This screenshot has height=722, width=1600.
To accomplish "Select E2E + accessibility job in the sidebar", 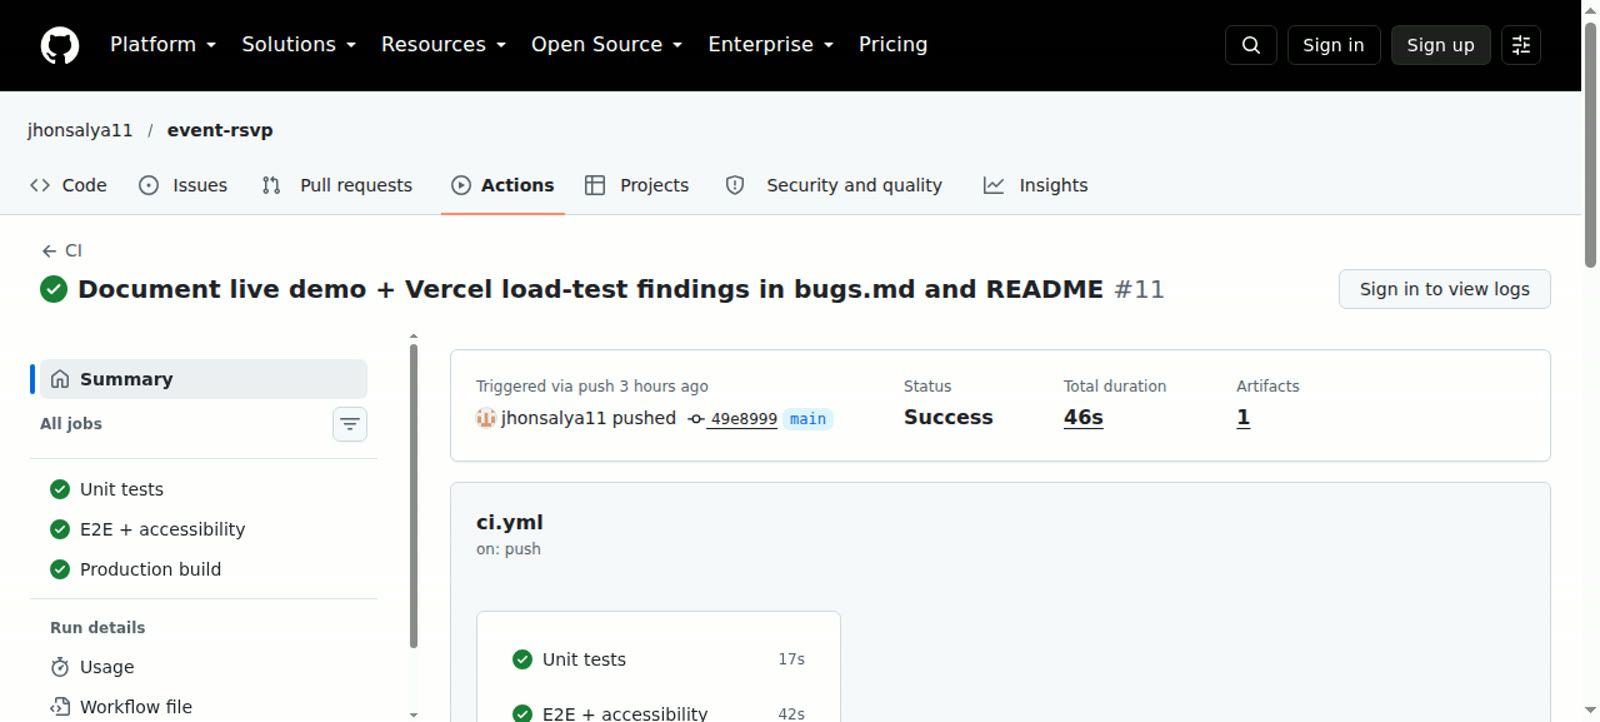I will [x=204, y=529].
